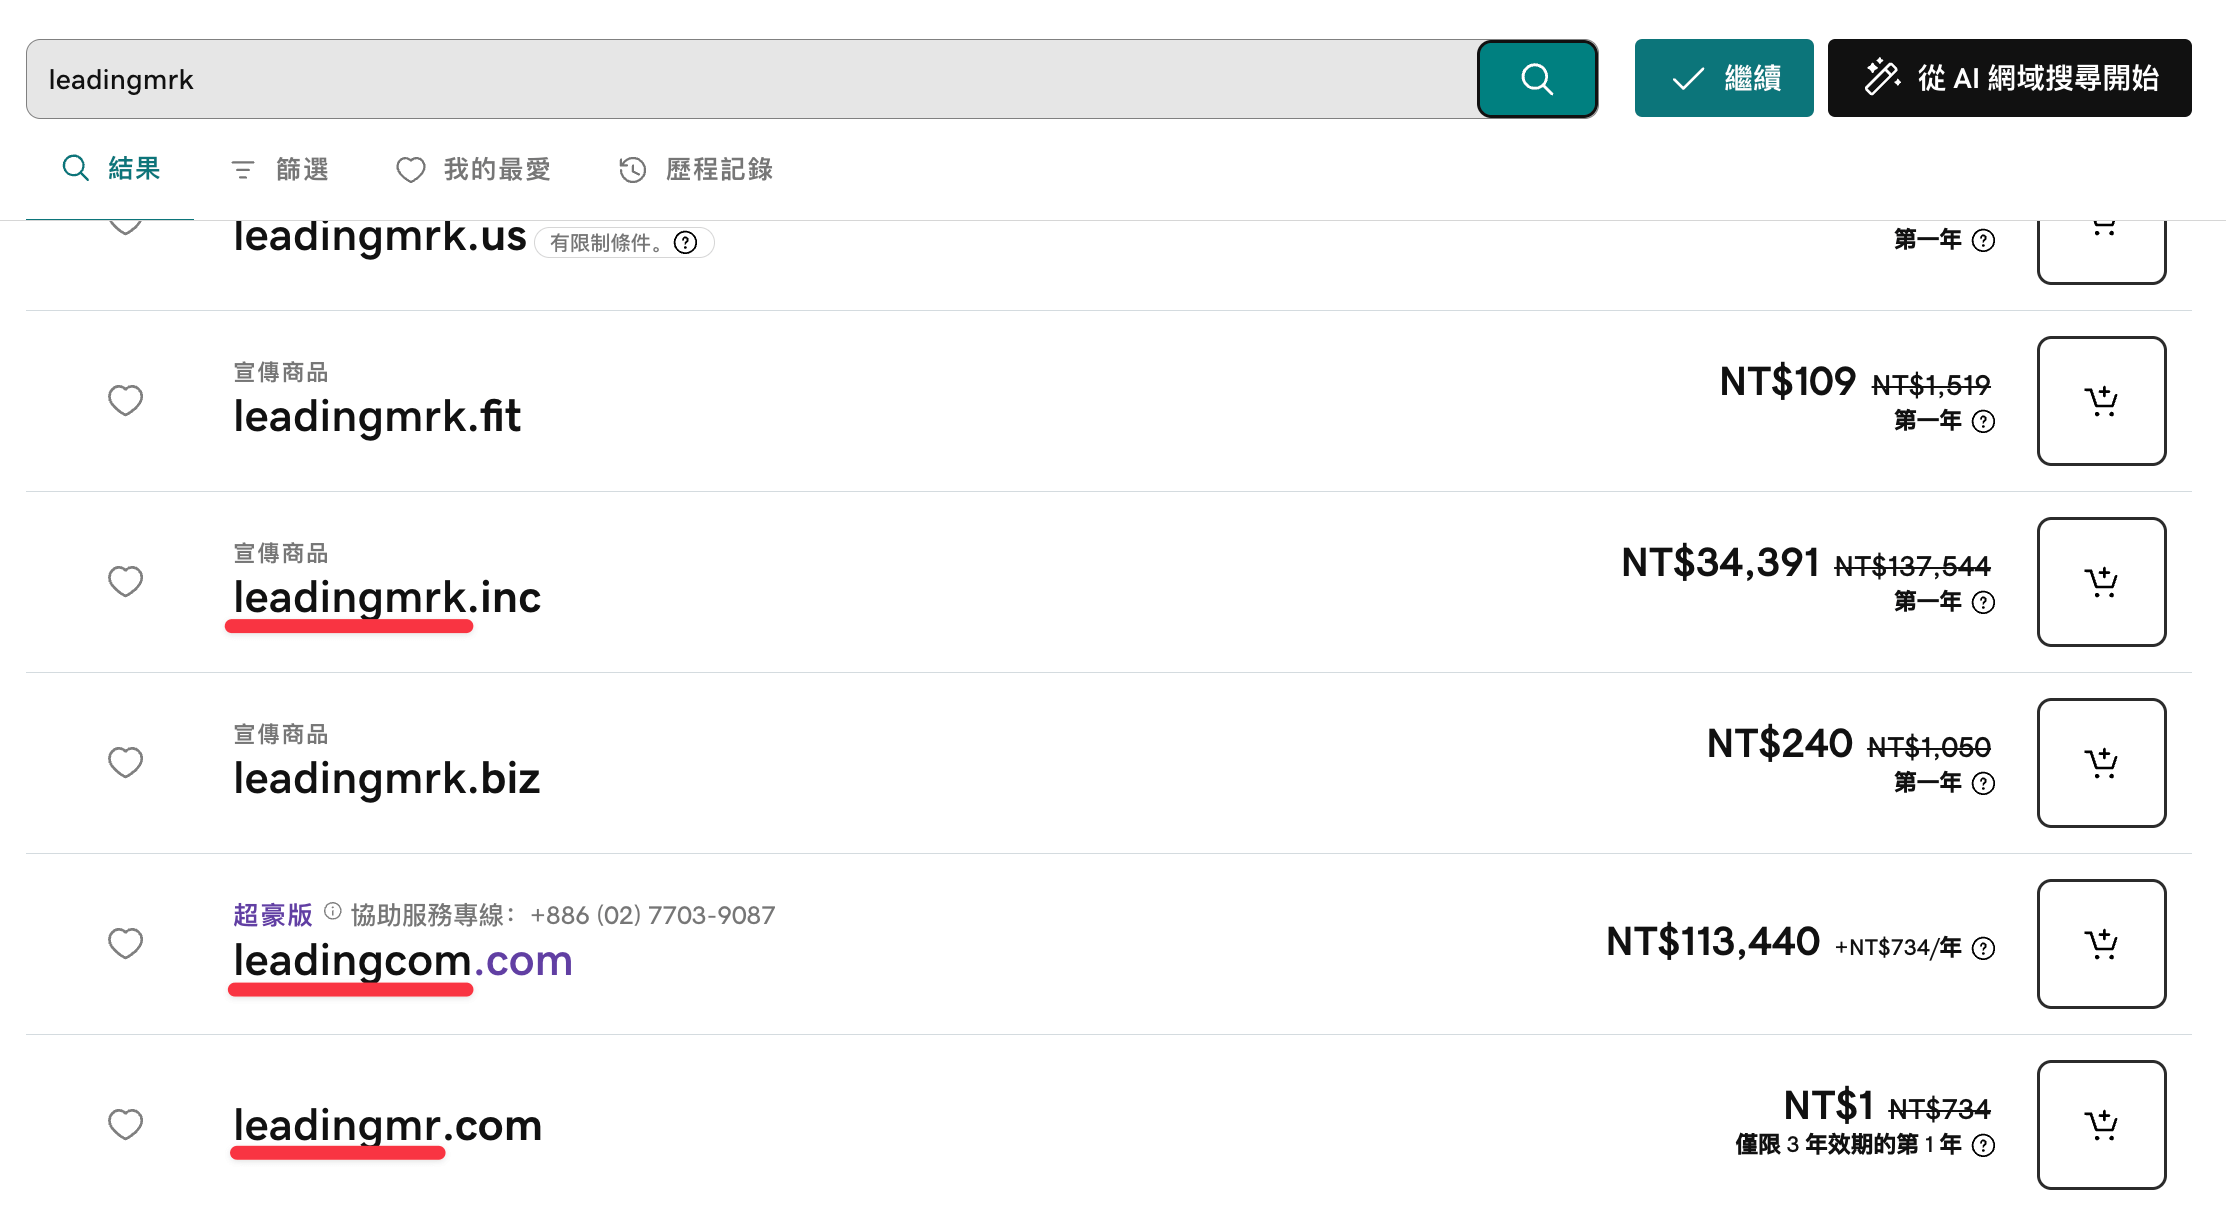Switch to 歷程記錄 history tab
The height and width of the screenshot is (1210, 2226).
(x=696, y=169)
